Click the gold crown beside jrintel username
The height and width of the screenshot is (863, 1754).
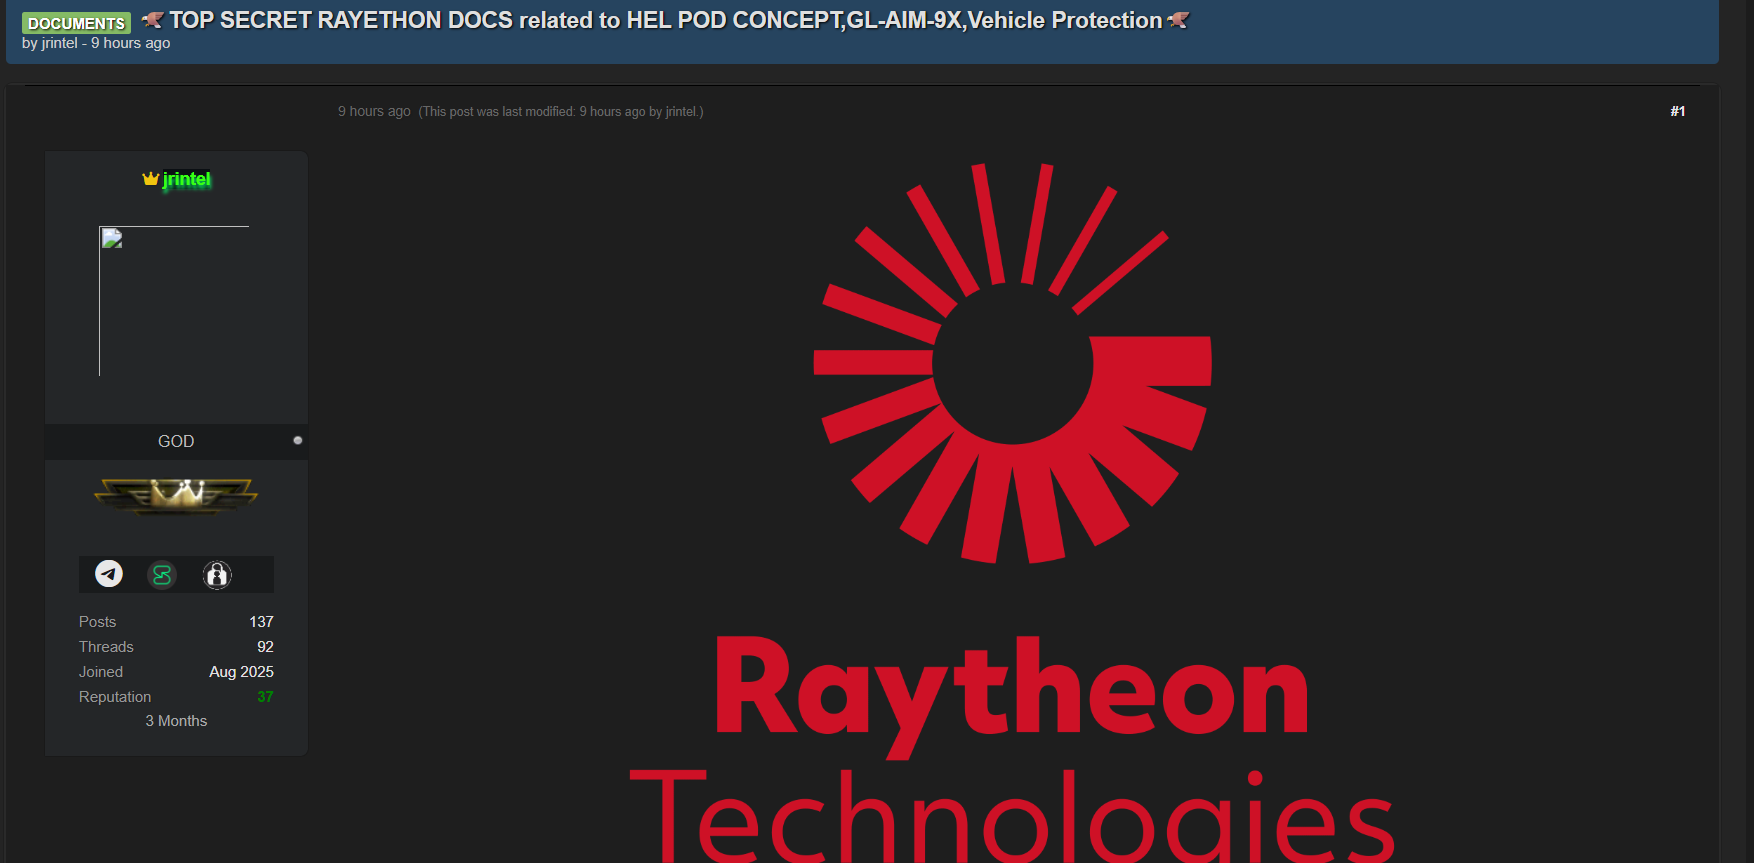150,179
